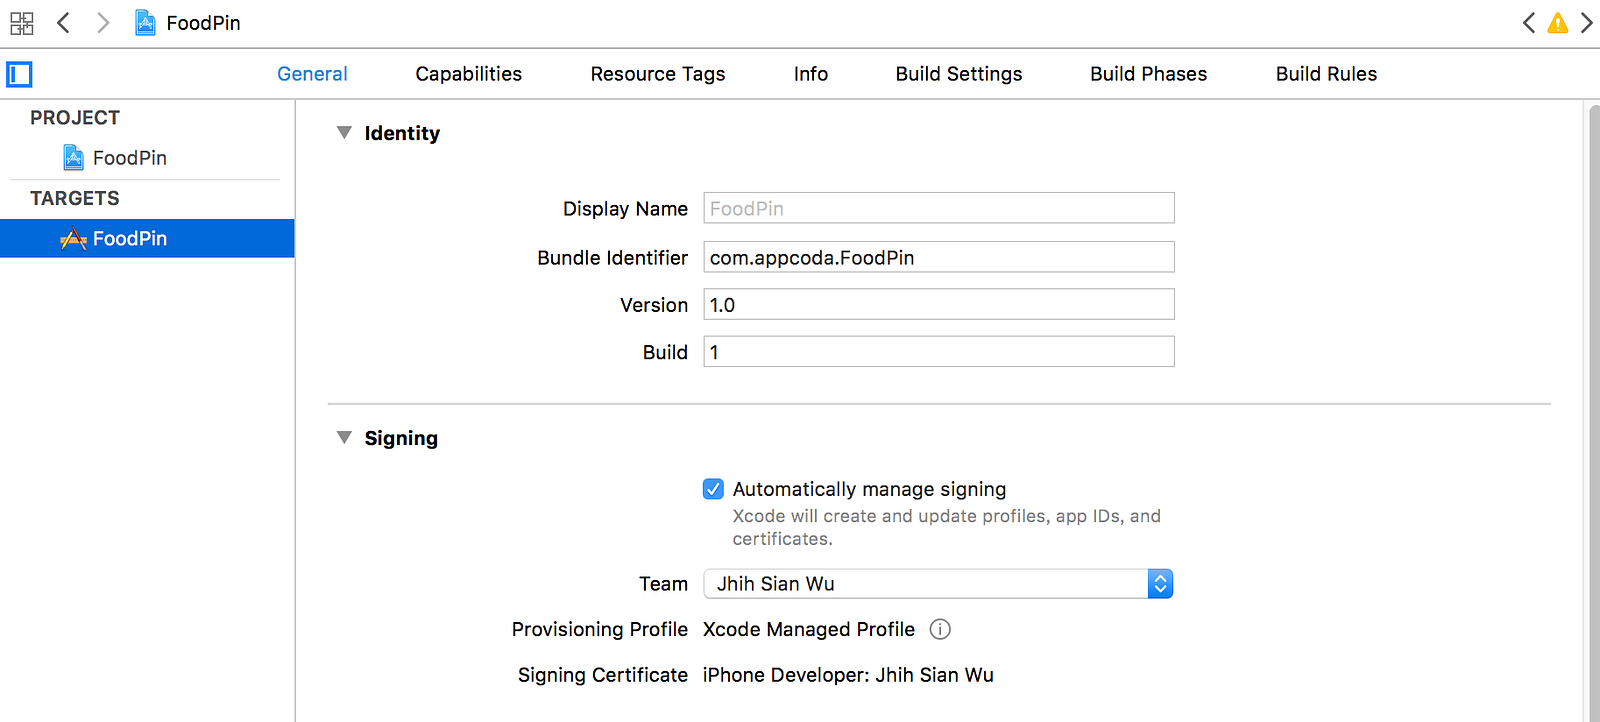Image resolution: width=1600 pixels, height=722 pixels.
Task: Select the FoodPin target in the sidebar
Action: 129,239
